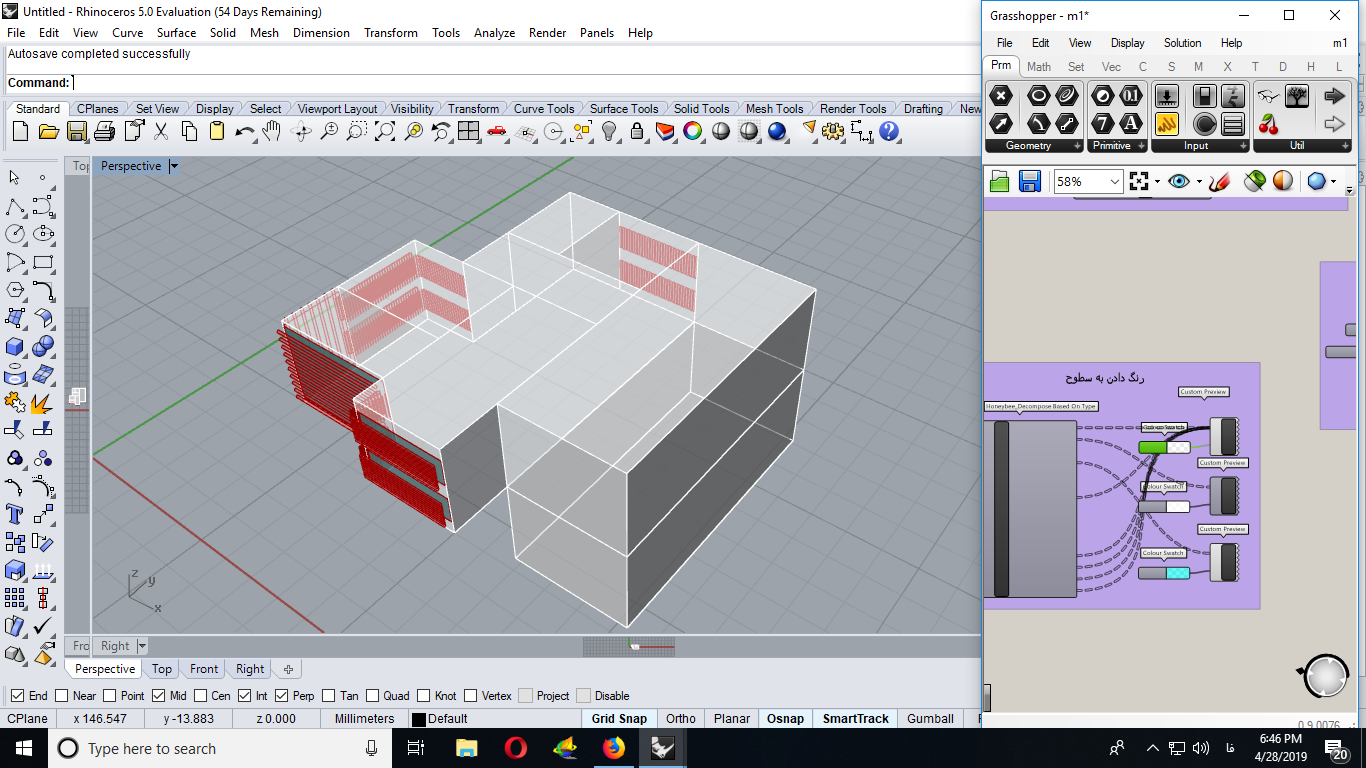Expand the Util panel in Grasshopper
1366x768 pixels.
pyautogui.click(x=1345, y=146)
